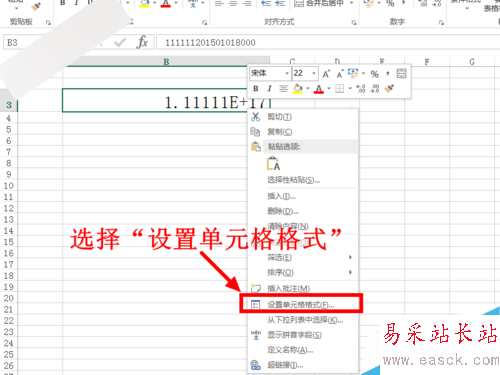500x375 pixels.
Task: Click the 粘贴选项: label in context menu
Action: [284, 147]
